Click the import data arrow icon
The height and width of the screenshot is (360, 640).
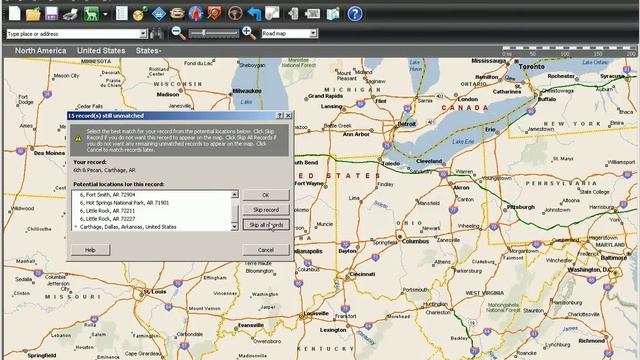pos(293,14)
